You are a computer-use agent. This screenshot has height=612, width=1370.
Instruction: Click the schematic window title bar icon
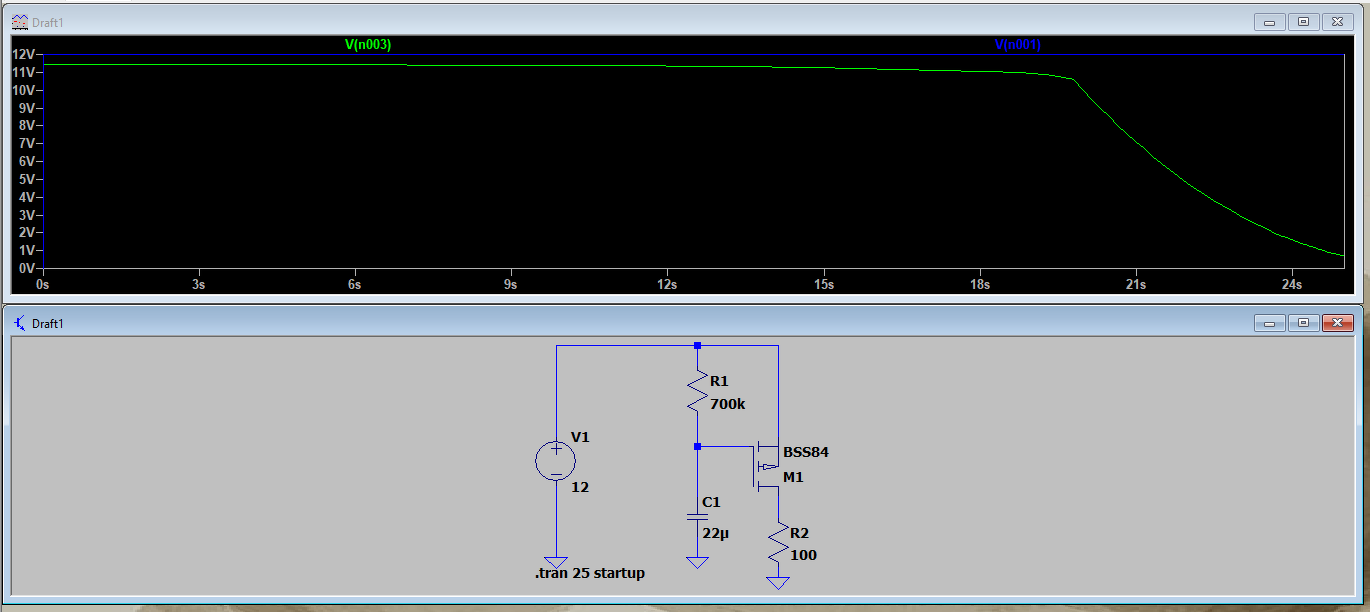point(19,323)
